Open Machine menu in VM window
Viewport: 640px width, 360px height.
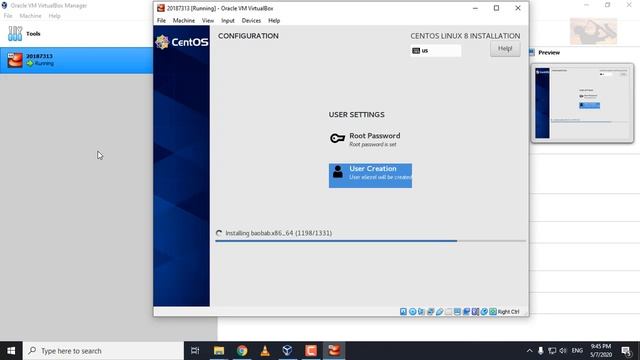[x=184, y=20]
